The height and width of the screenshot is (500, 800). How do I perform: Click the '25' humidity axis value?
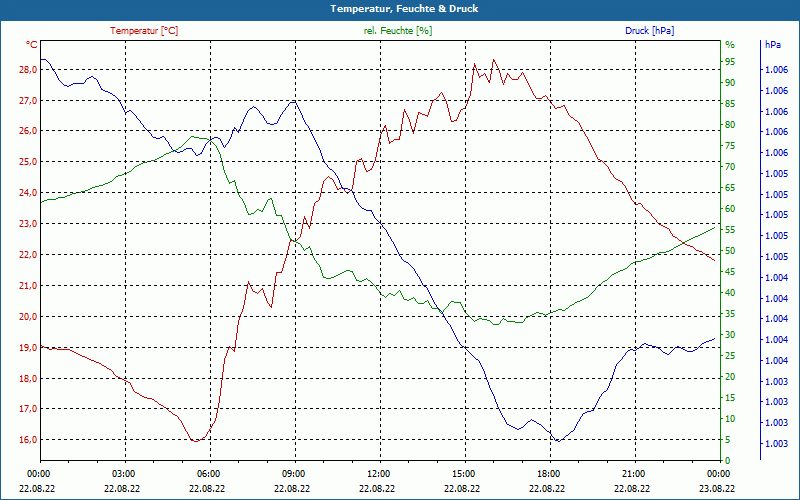pos(730,356)
